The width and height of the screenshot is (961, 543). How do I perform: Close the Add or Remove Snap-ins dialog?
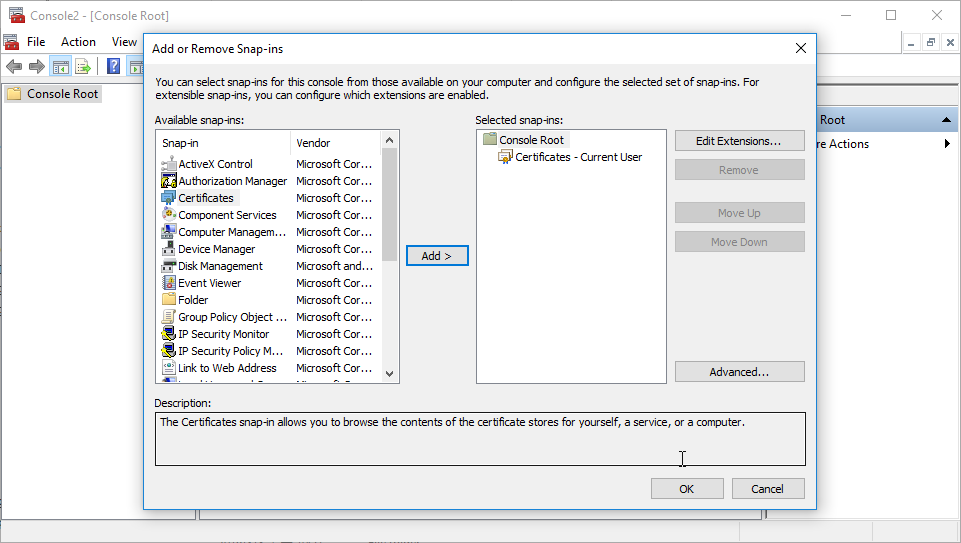point(800,48)
